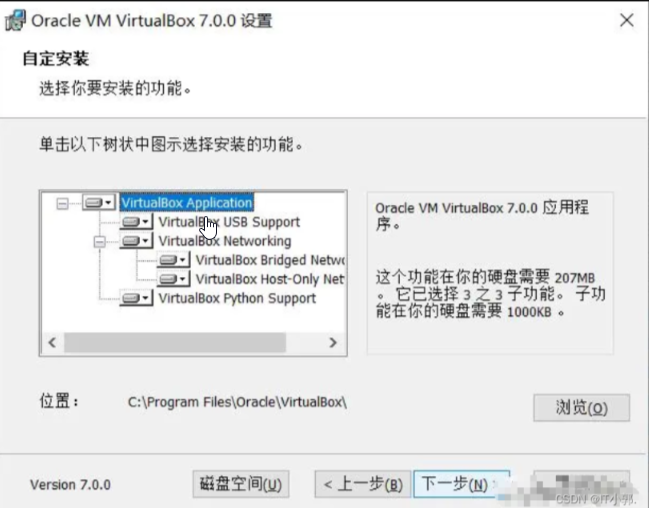Image resolution: width=649 pixels, height=508 pixels.
Task: Collapse the VirtualBox Networking tree node
Action: 100,241
